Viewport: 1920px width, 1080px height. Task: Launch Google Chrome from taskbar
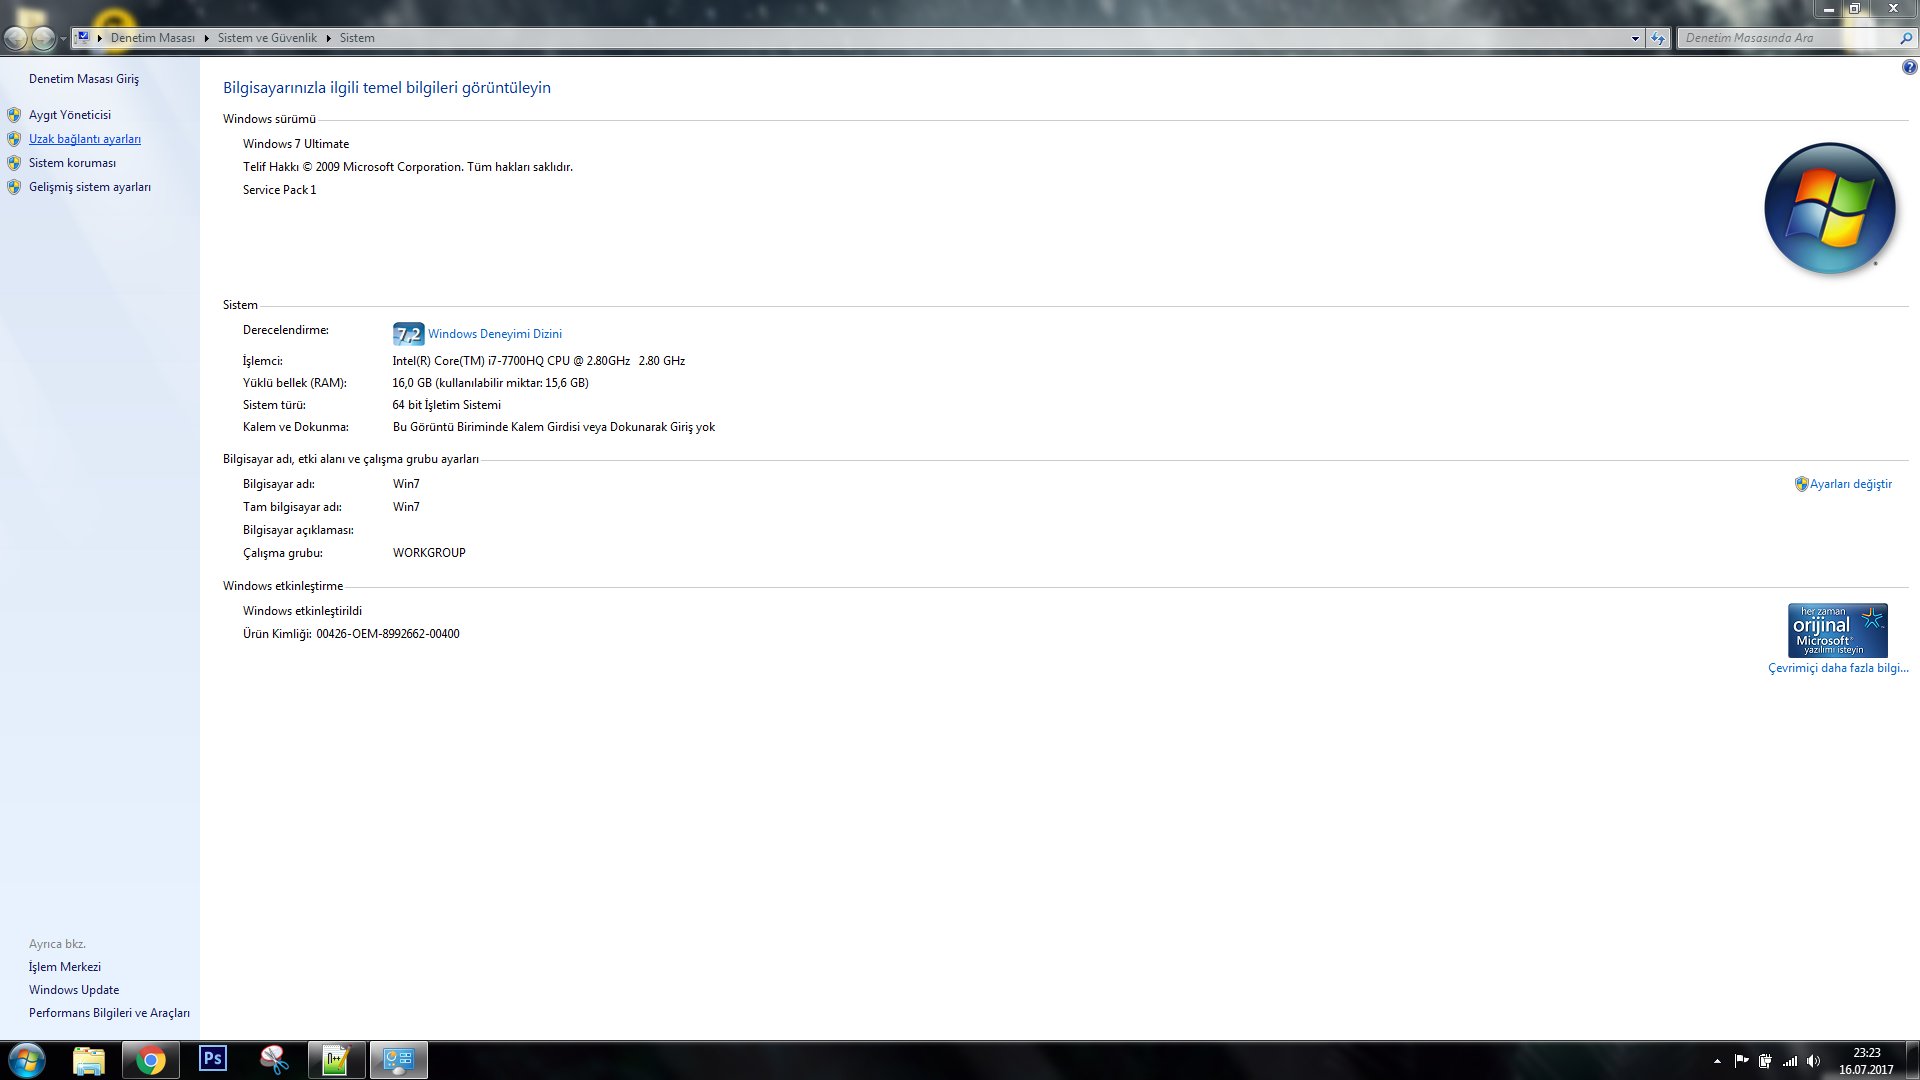[x=151, y=1060]
